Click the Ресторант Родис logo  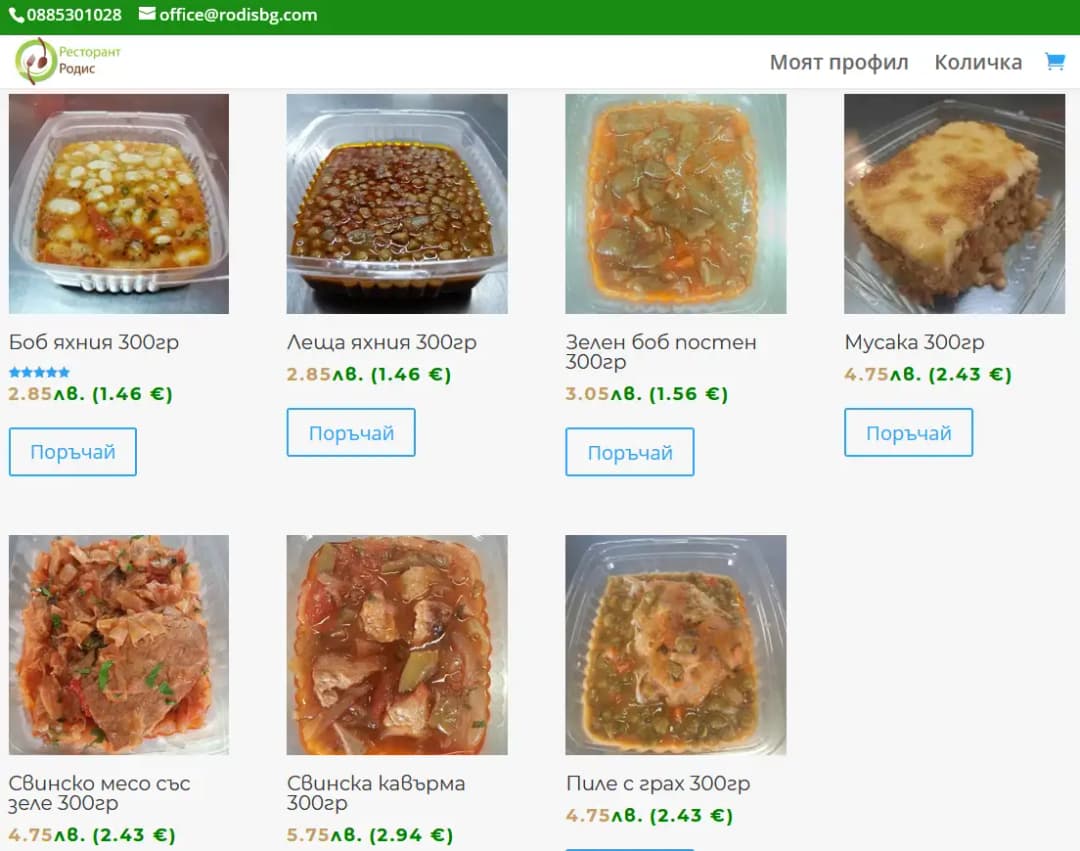pyautogui.click(x=65, y=60)
